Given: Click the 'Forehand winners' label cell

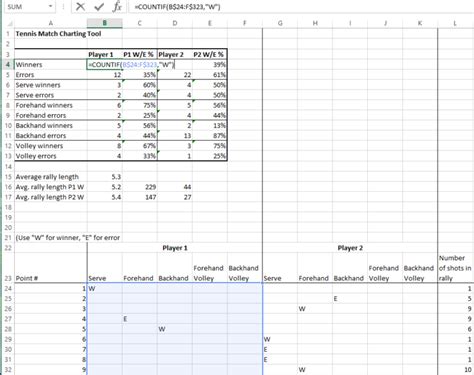Looking at the screenshot, I should (51, 105).
